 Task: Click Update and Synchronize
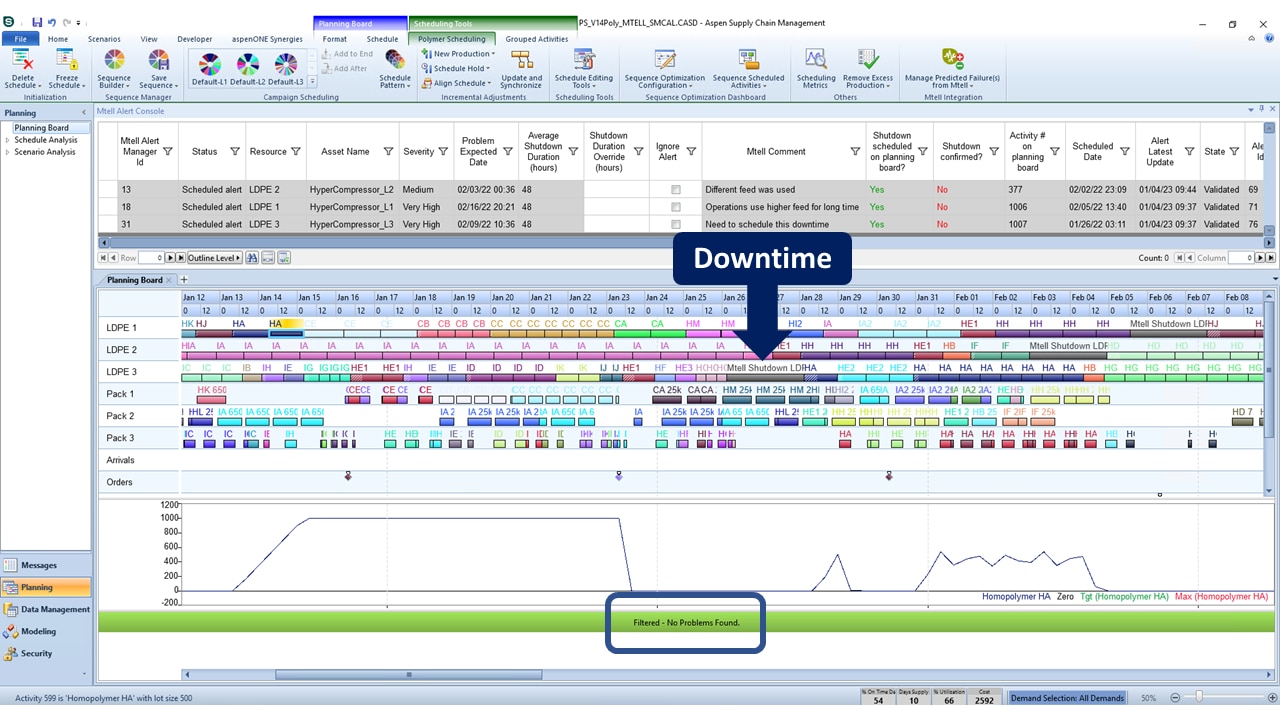(521, 68)
